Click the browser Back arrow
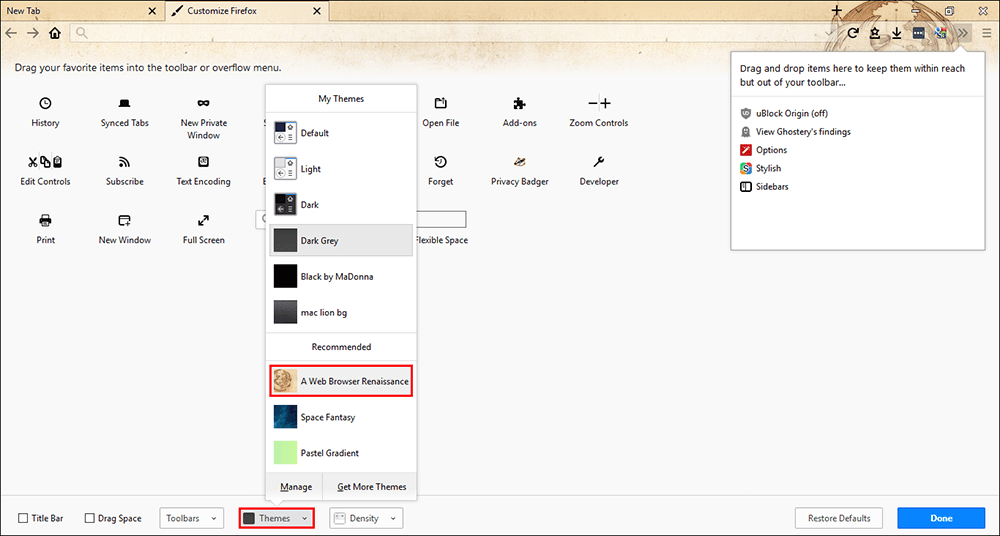The height and width of the screenshot is (536, 1000). coord(11,33)
